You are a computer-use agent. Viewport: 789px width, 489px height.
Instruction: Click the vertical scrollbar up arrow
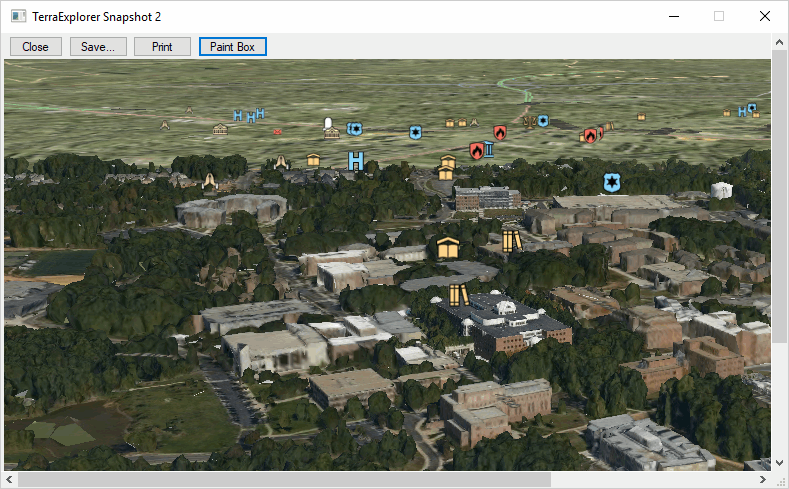pos(779,42)
